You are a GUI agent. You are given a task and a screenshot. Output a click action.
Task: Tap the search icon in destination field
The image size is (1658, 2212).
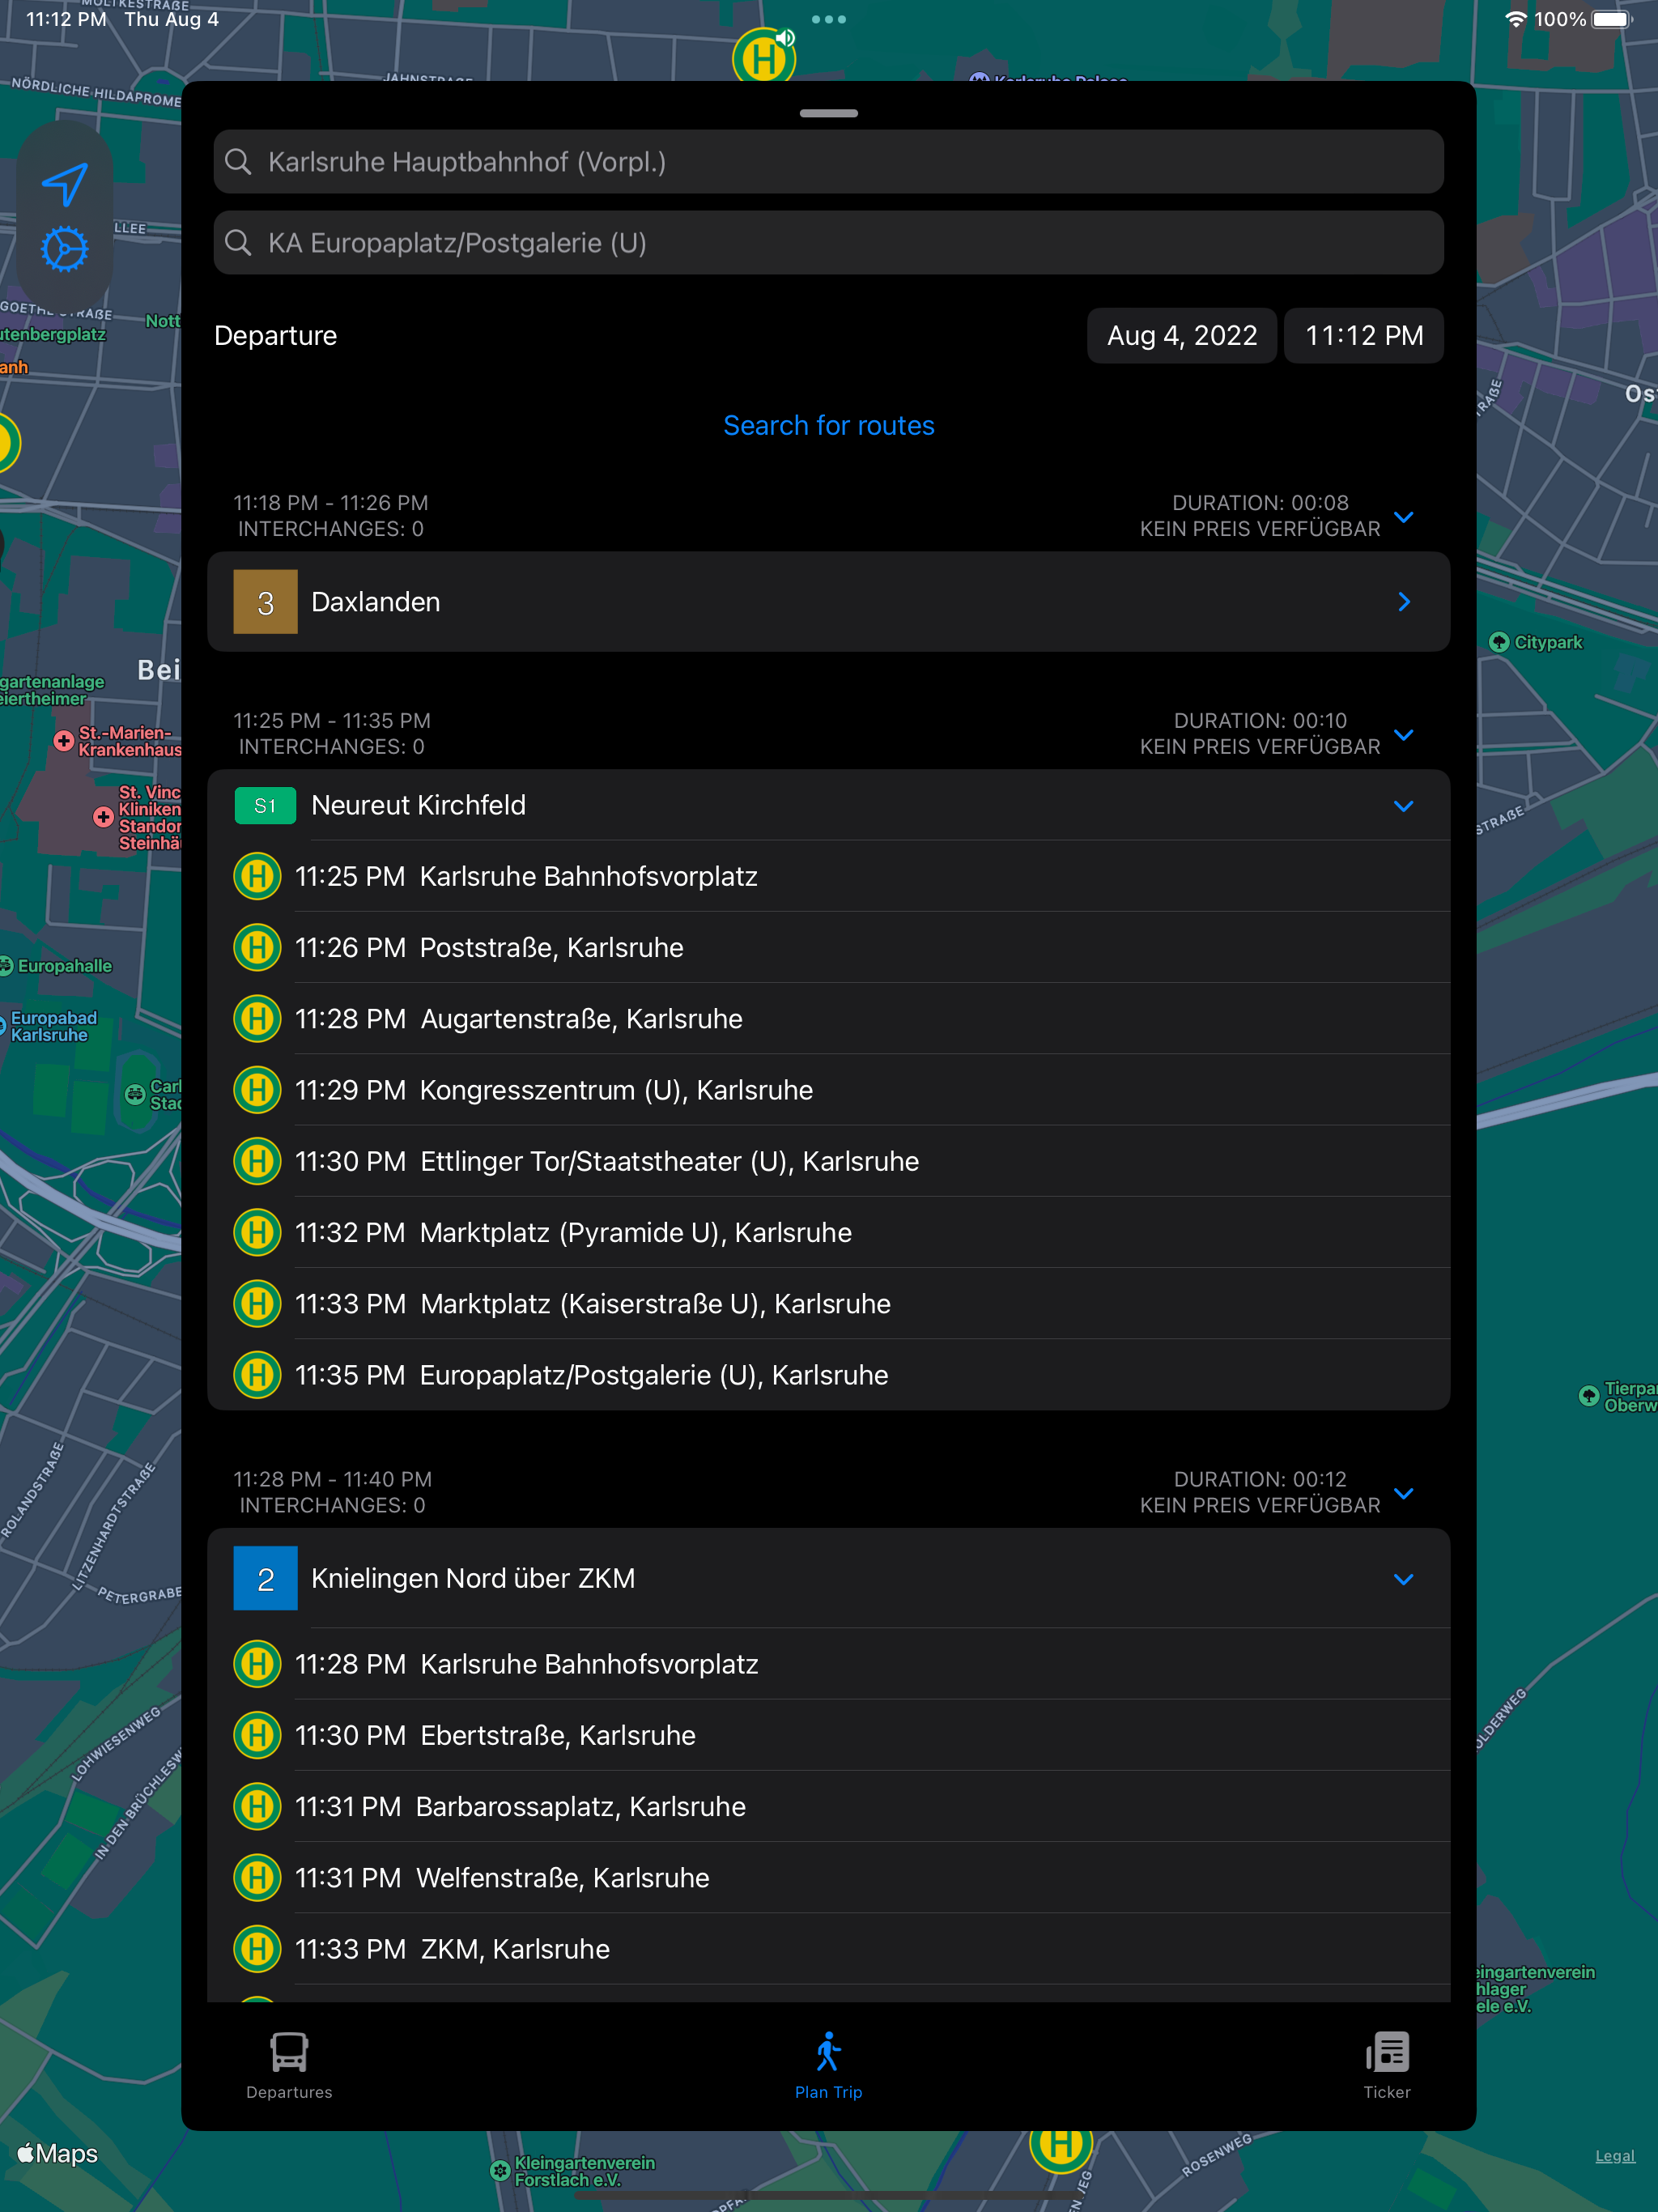pyautogui.click(x=238, y=242)
